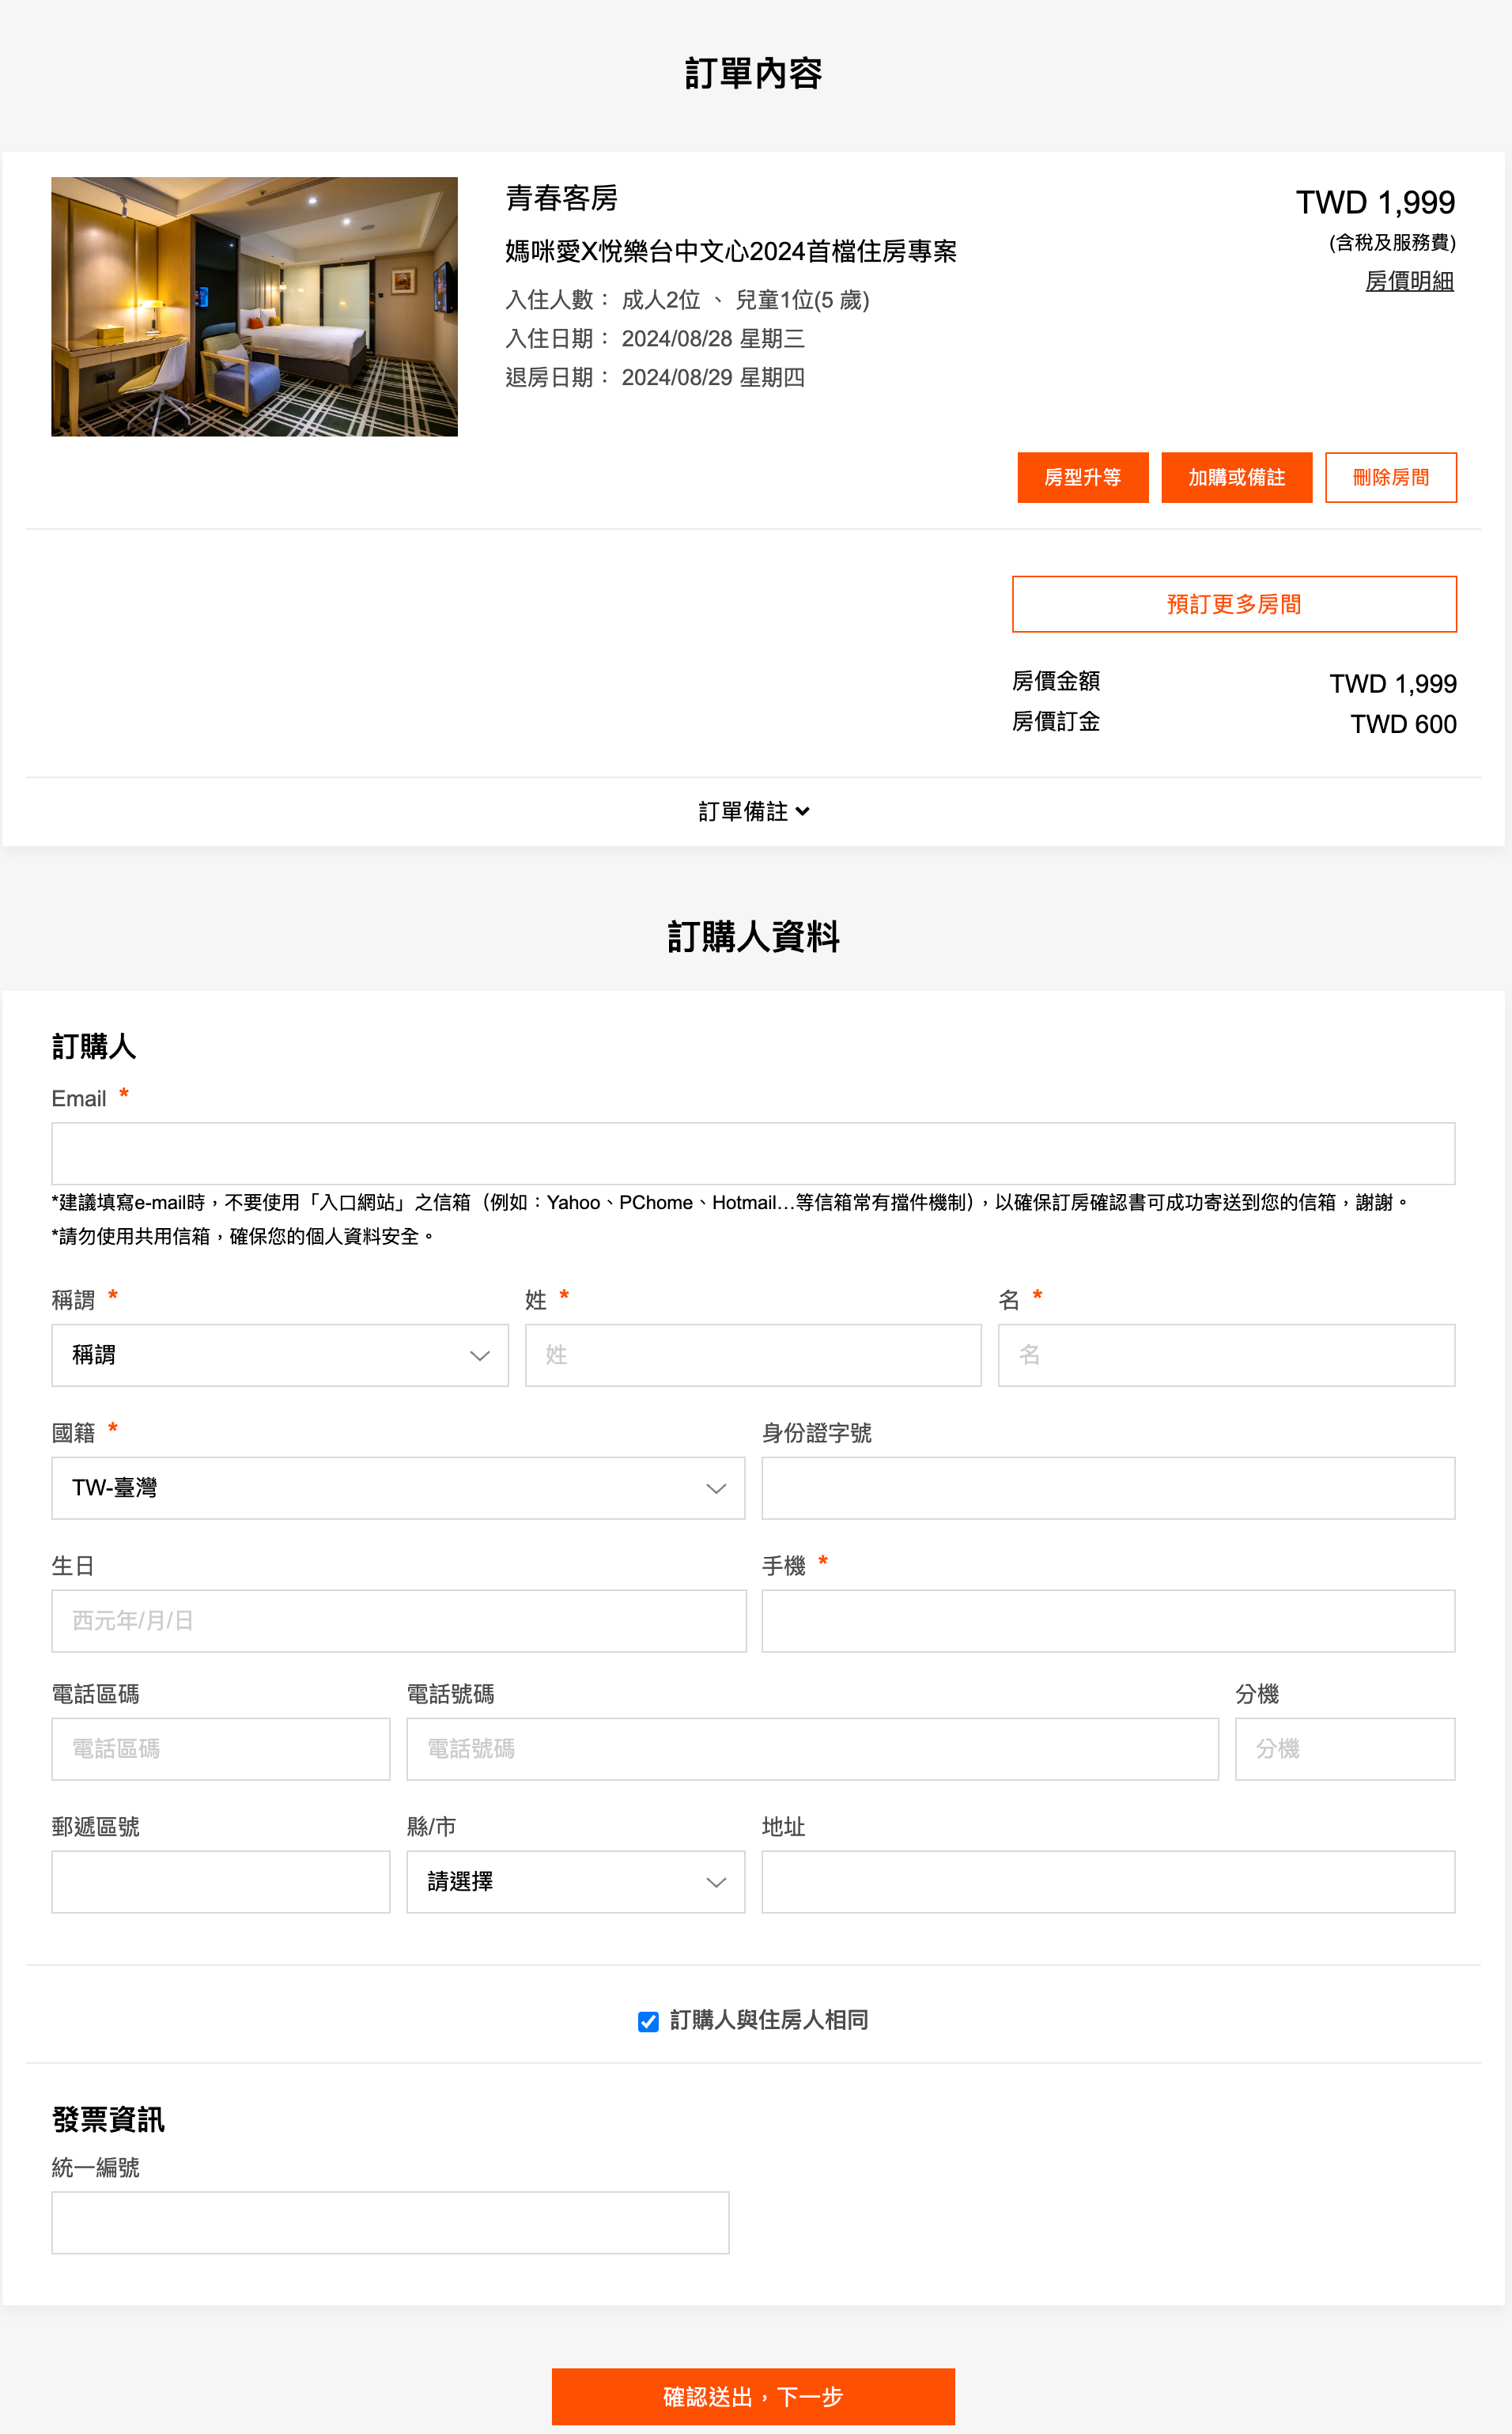
Task: Click the 手機 mobile number field
Action: [1107, 1620]
